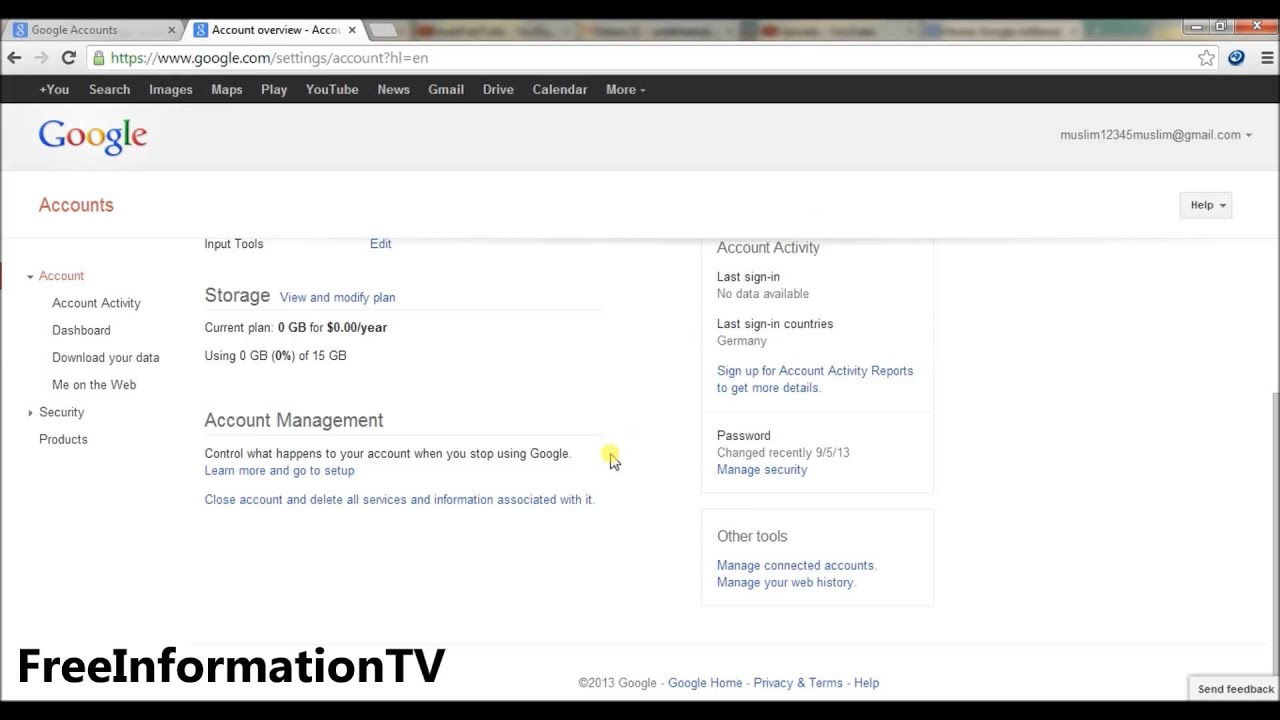Click the Send feedback button
The image size is (1280, 720).
point(1236,689)
